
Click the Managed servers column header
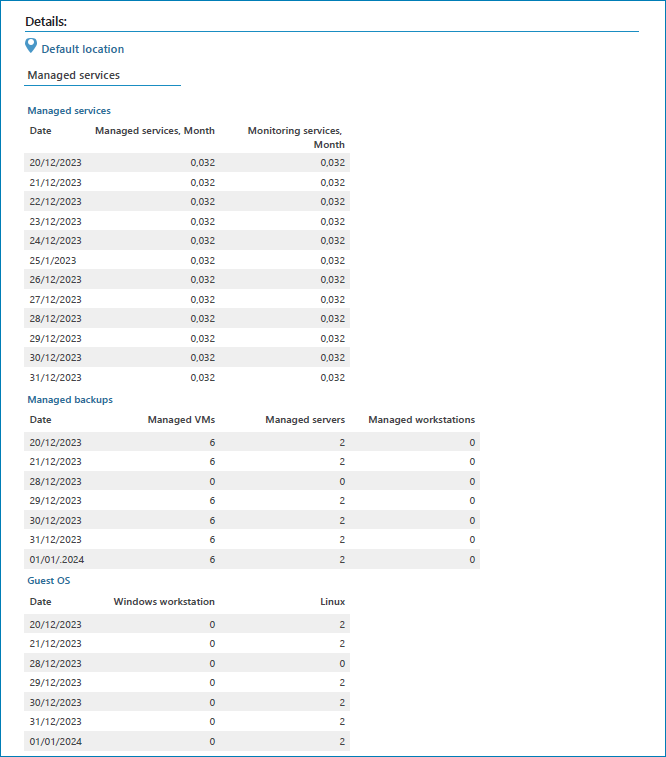pos(305,420)
